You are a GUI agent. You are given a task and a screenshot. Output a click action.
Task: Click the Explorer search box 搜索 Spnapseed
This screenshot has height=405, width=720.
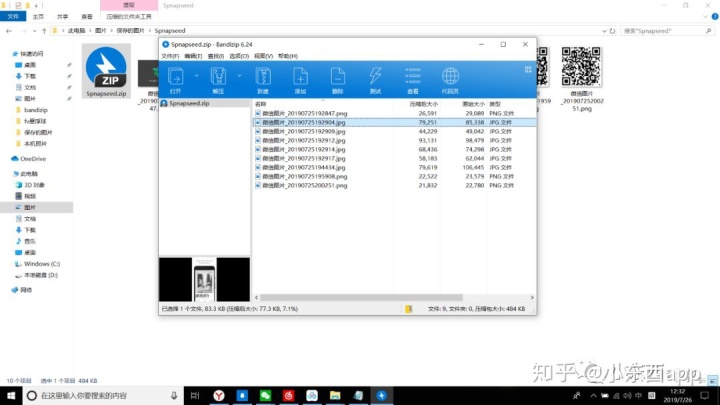click(x=667, y=31)
